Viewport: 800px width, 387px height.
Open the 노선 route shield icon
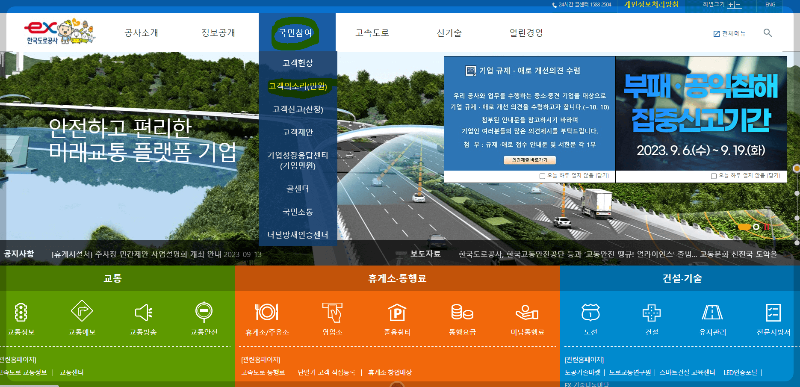tap(590, 312)
